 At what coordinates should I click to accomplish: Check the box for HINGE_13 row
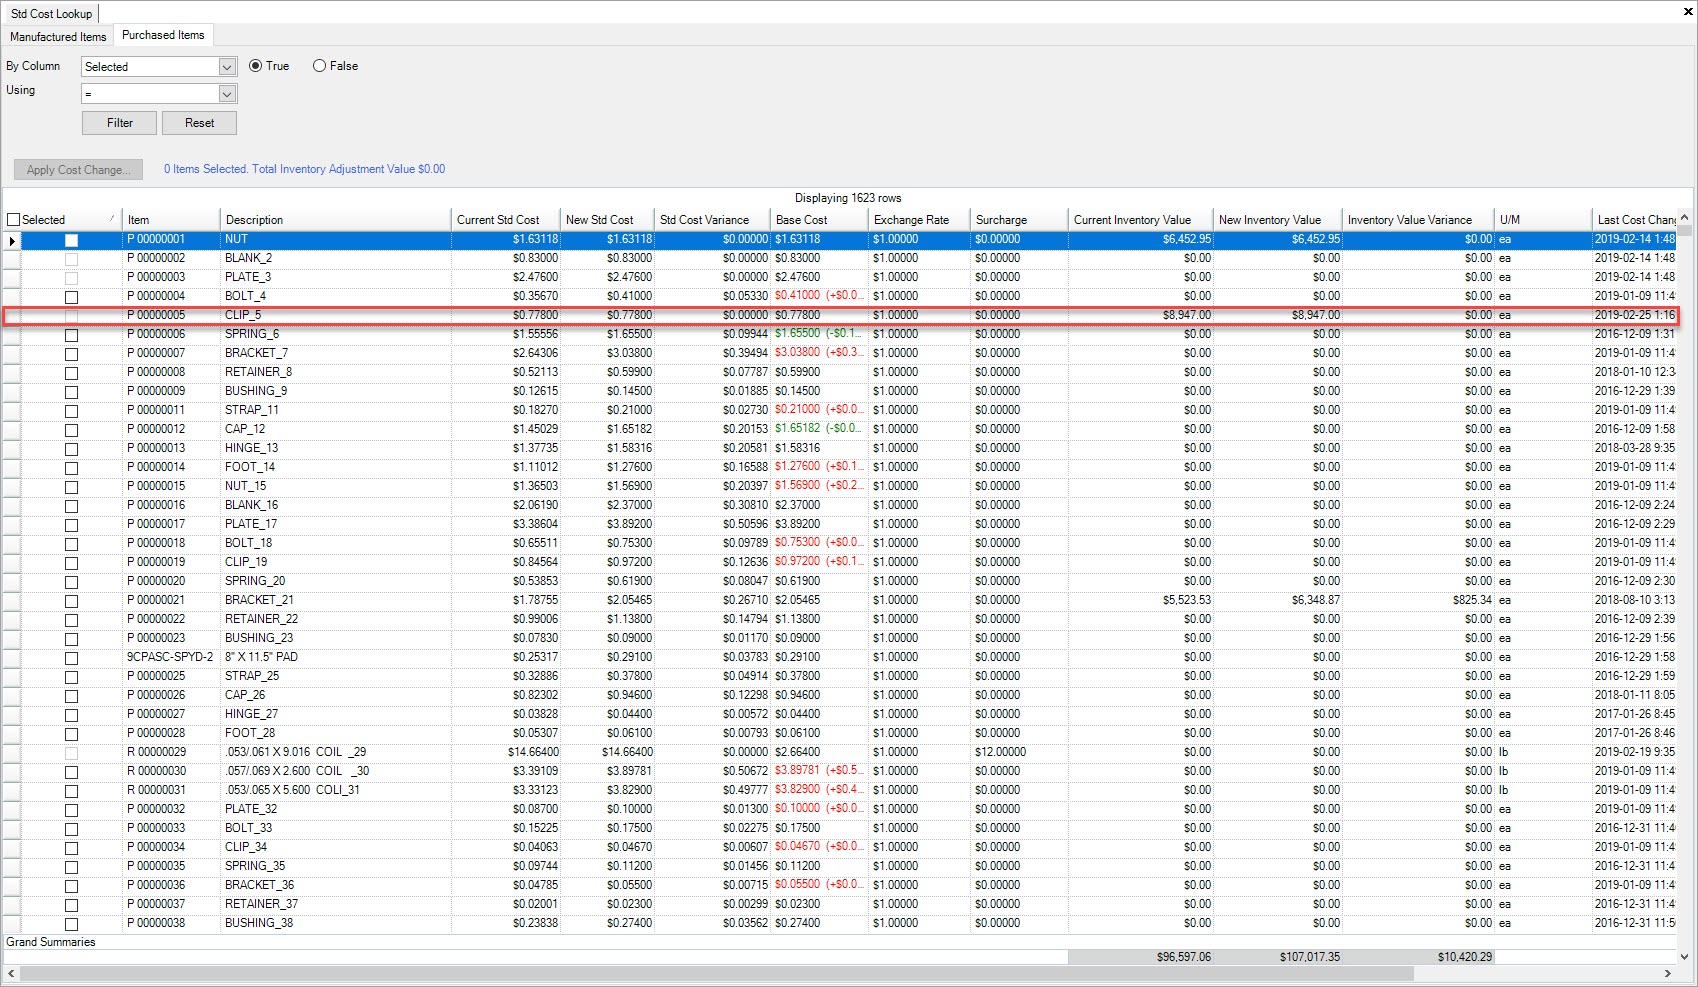click(x=71, y=449)
